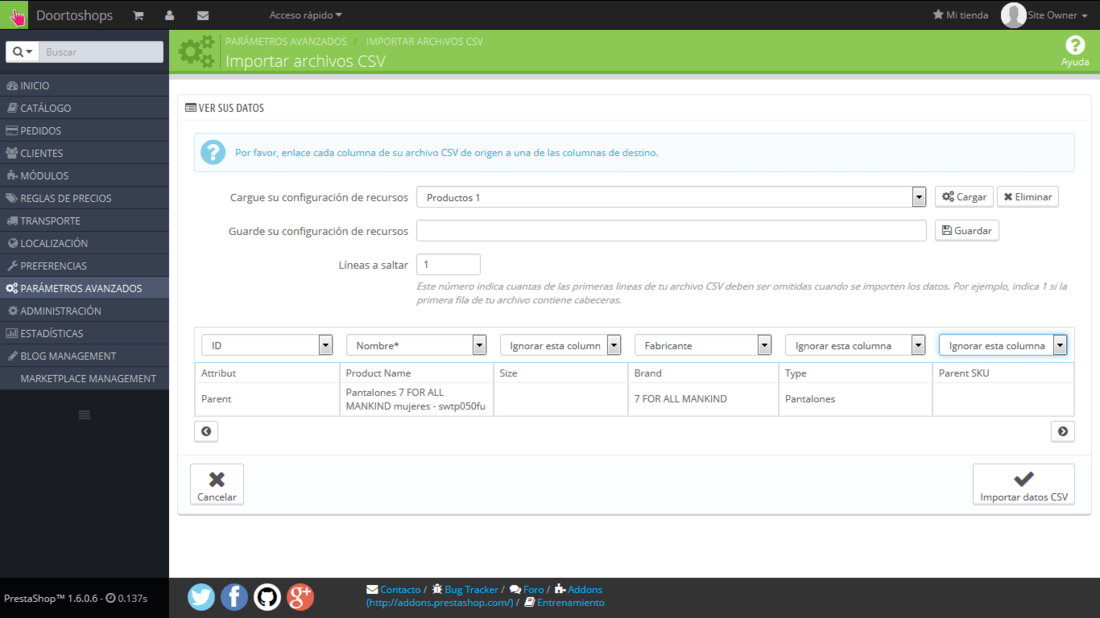Viewport: 1100px width, 618px height.
Task: Focus the Buscar search field
Action: pyautogui.click(x=101, y=52)
